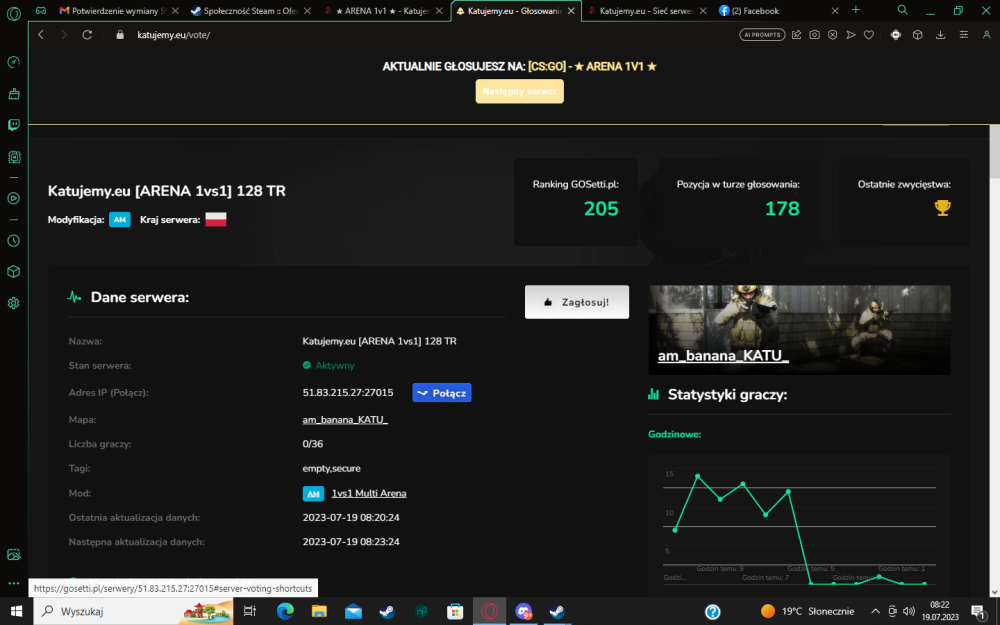Click the address bar URL katujemy.eu/vote/

coord(173,35)
